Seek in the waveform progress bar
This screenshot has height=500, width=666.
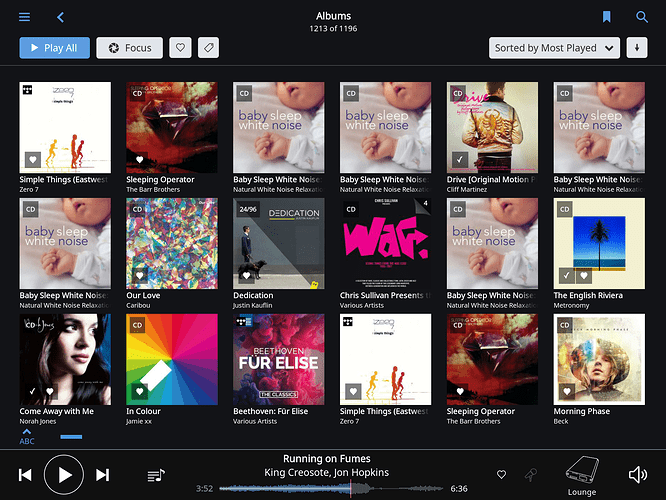pyautogui.click(x=331, y=489)
